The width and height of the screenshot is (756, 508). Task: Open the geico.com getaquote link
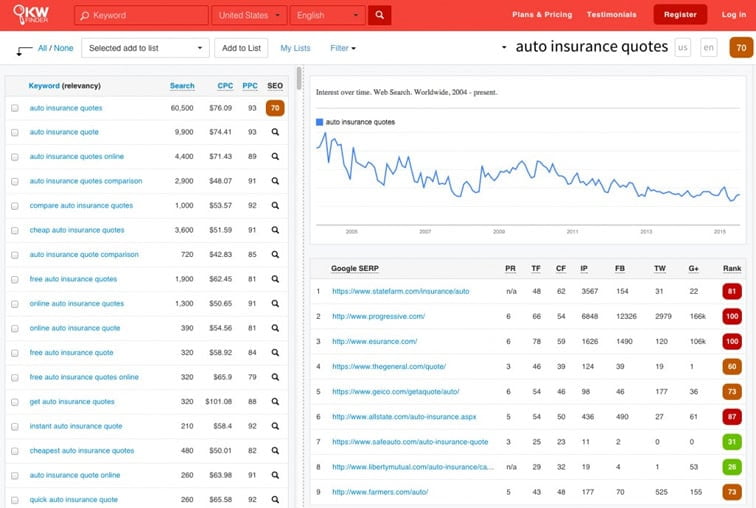click(x=395, y=392)
